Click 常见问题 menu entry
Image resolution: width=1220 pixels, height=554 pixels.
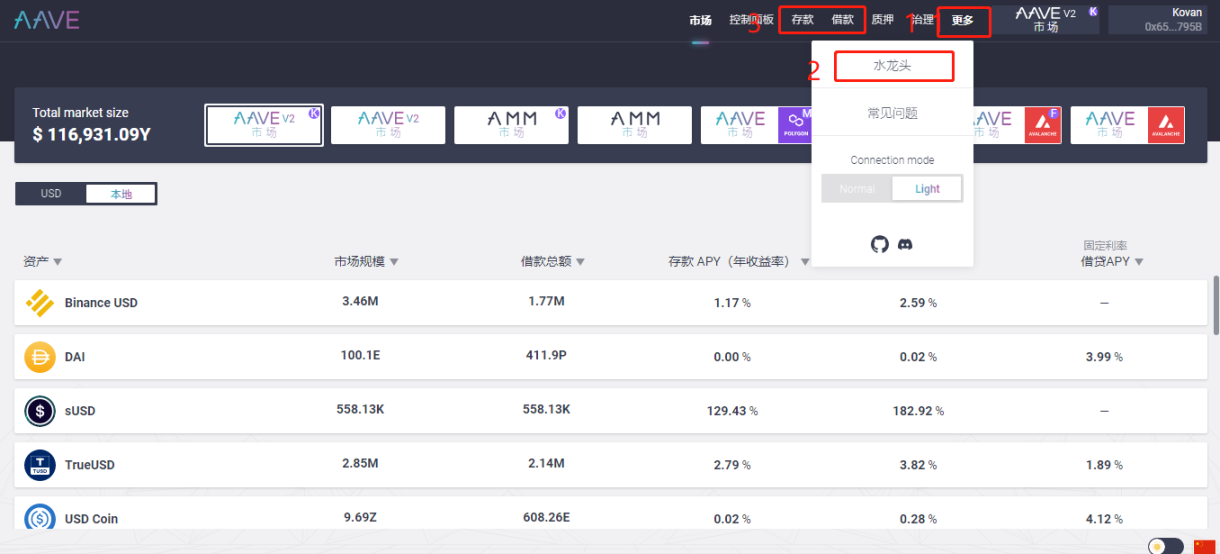tap(892, 113)
